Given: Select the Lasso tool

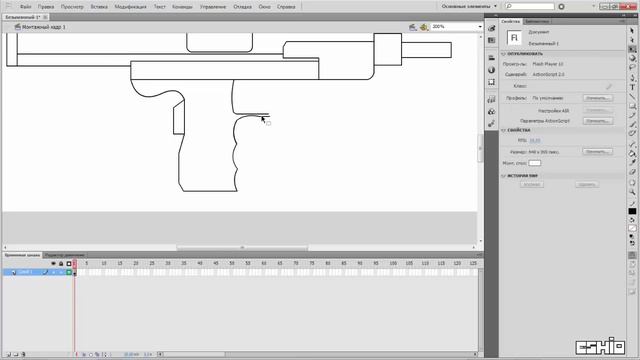Looking at the screenshot, I should [632, 67].
